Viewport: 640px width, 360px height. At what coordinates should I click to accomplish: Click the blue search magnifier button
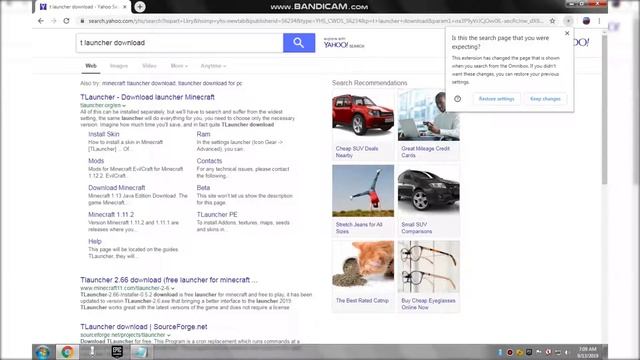pos(299,43)
